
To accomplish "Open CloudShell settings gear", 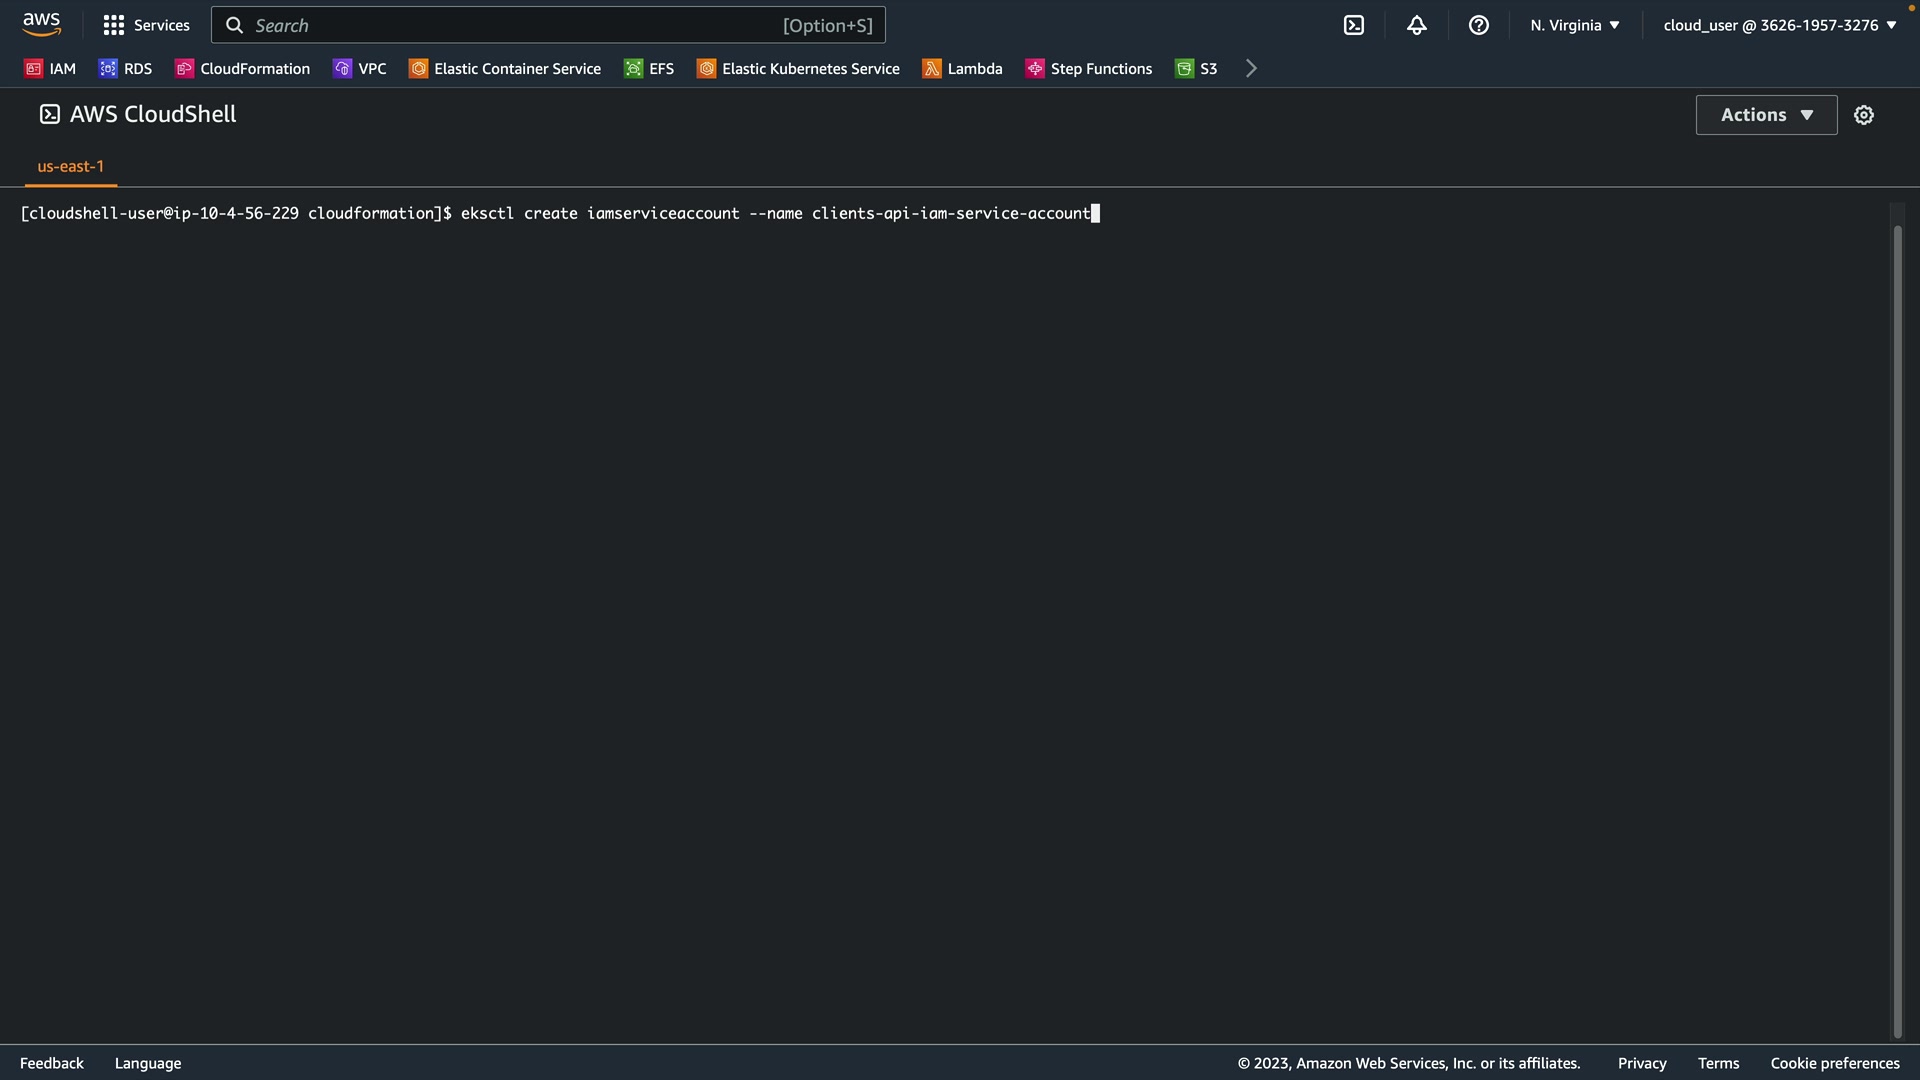I will coord(1863,115).
